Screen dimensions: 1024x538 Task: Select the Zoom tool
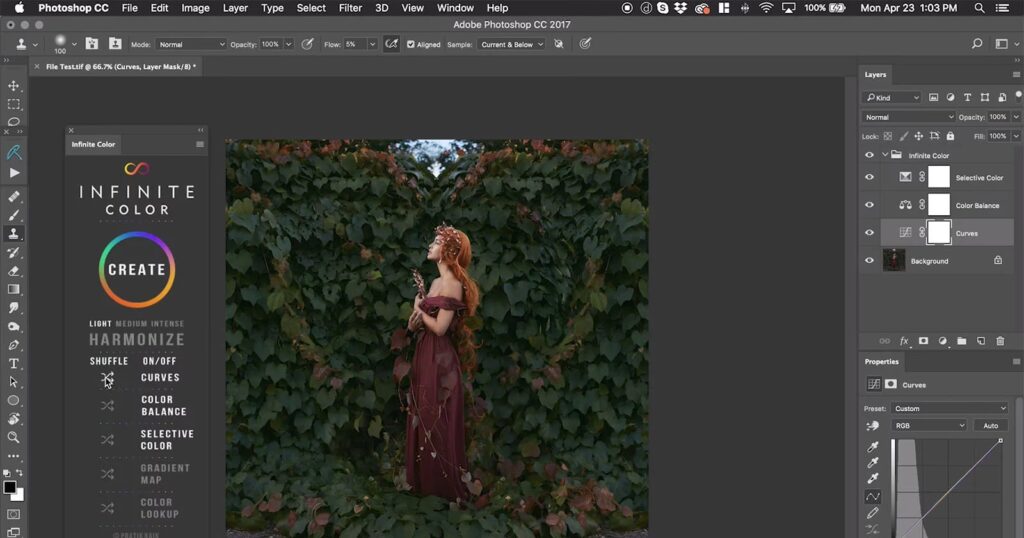click(x=14, y=437)
